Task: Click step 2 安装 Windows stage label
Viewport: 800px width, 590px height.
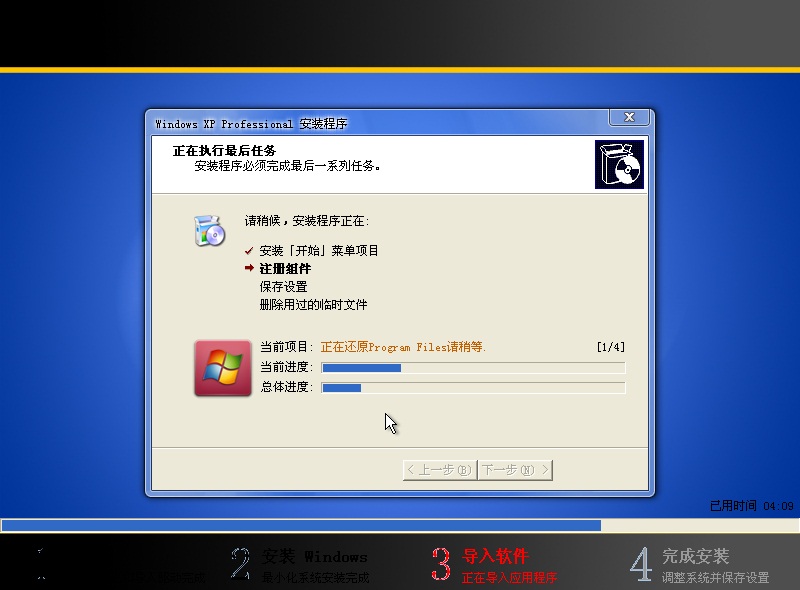Action: pos(314,556)
